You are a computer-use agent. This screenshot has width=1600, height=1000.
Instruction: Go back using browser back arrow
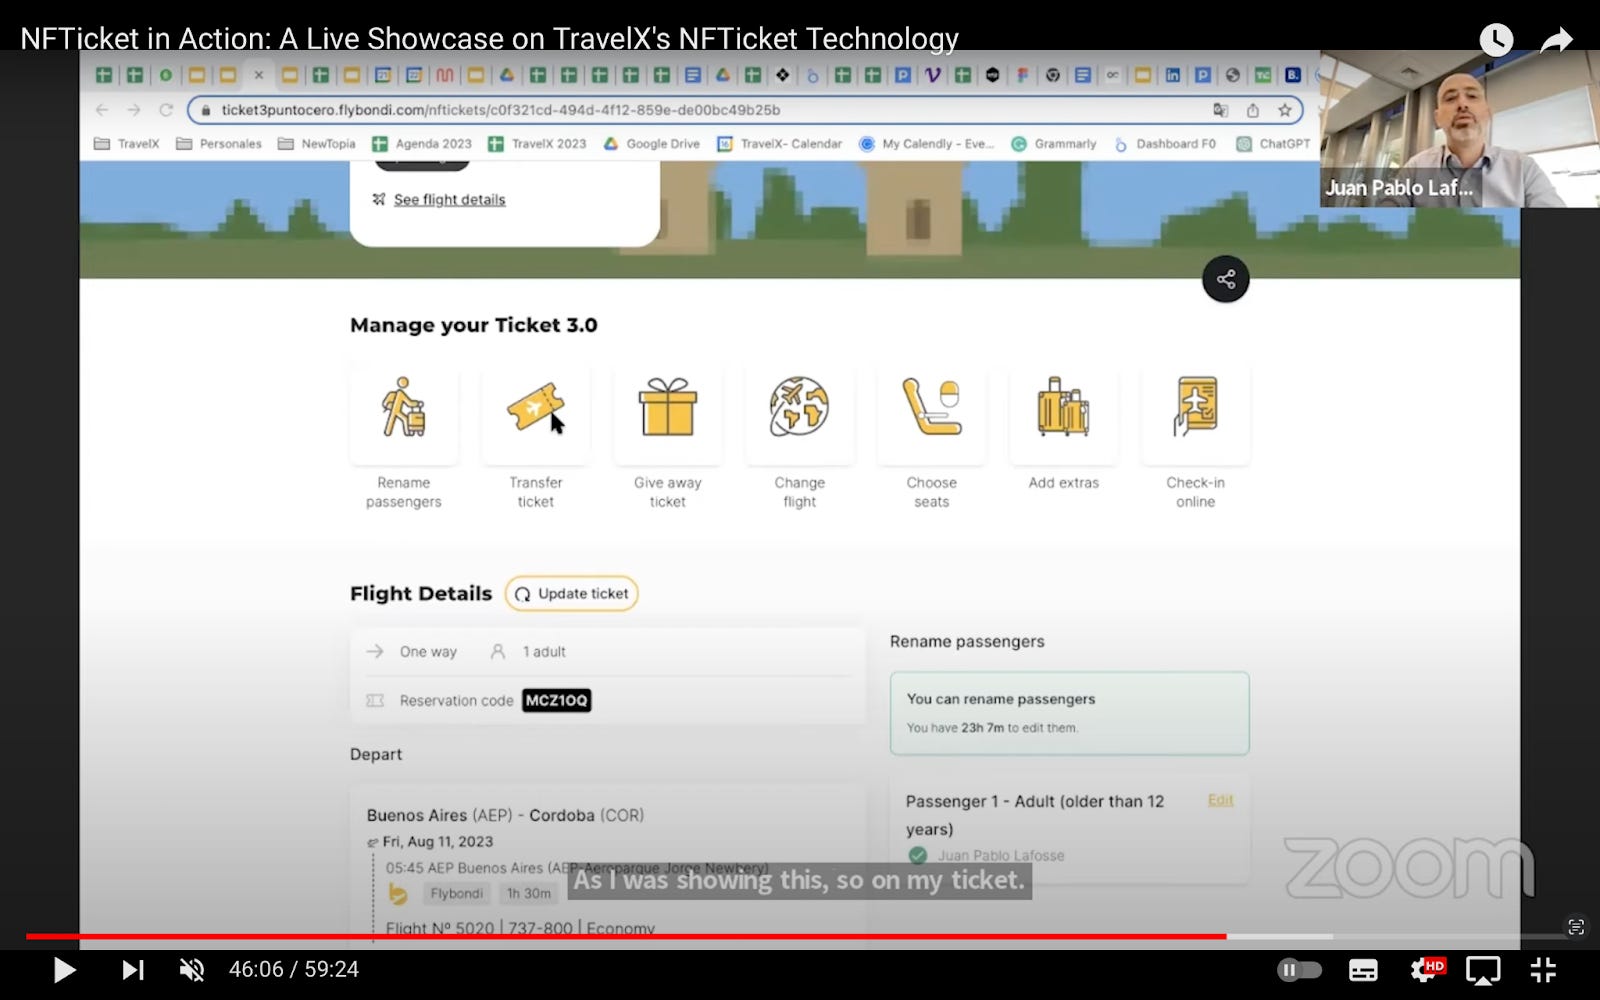(x=102, y=110)
